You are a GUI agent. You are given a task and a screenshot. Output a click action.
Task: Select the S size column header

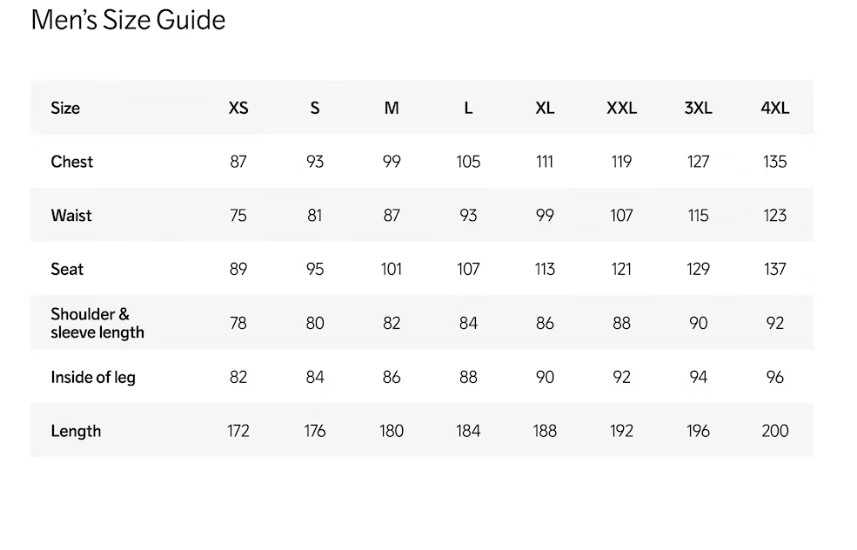(x=315, y=108)
